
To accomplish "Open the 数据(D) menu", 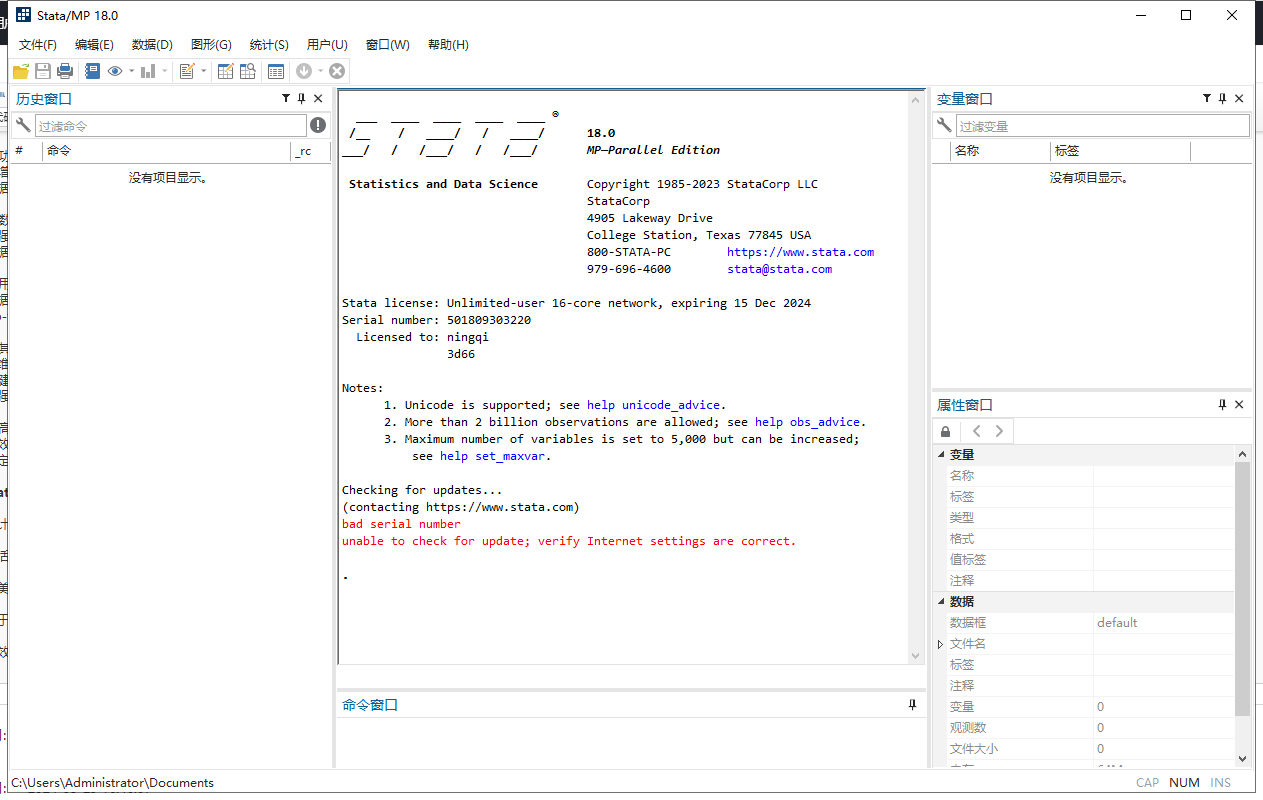I will point(152,44).
